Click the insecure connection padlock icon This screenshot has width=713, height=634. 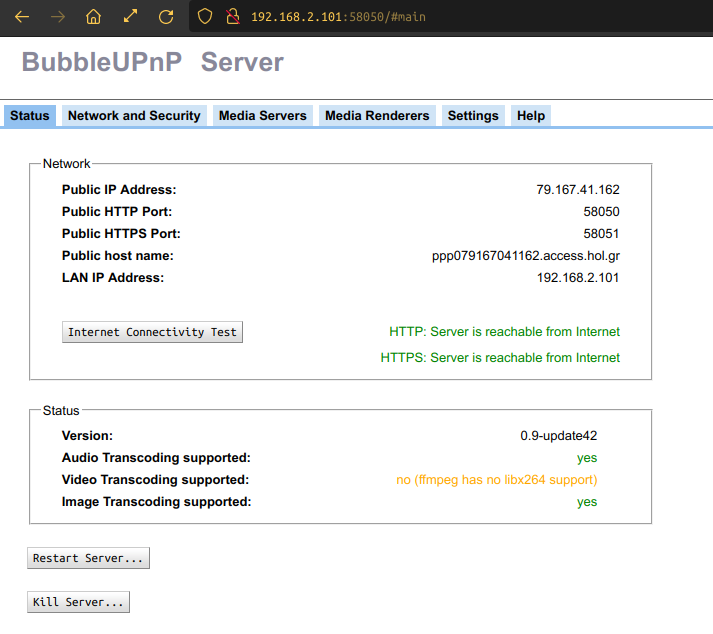tap(233, 16)
